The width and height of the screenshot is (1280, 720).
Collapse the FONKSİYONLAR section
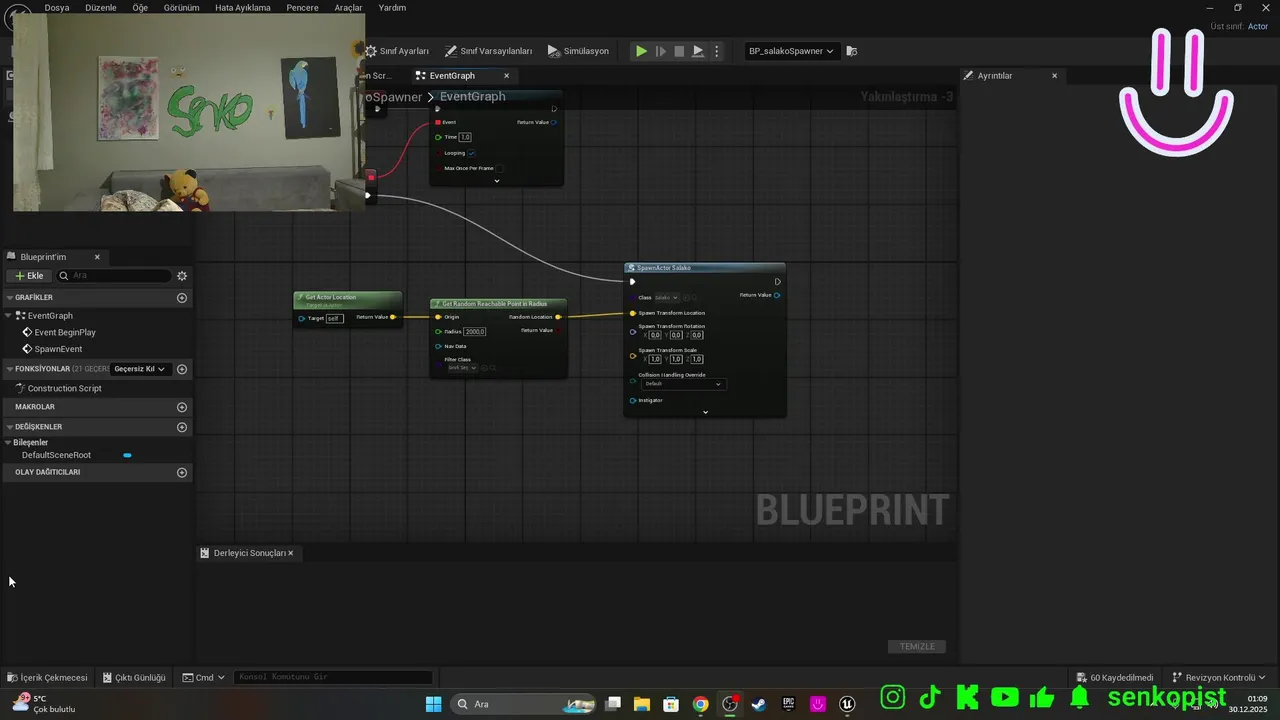pyautogui.click(x=9, y=369)
